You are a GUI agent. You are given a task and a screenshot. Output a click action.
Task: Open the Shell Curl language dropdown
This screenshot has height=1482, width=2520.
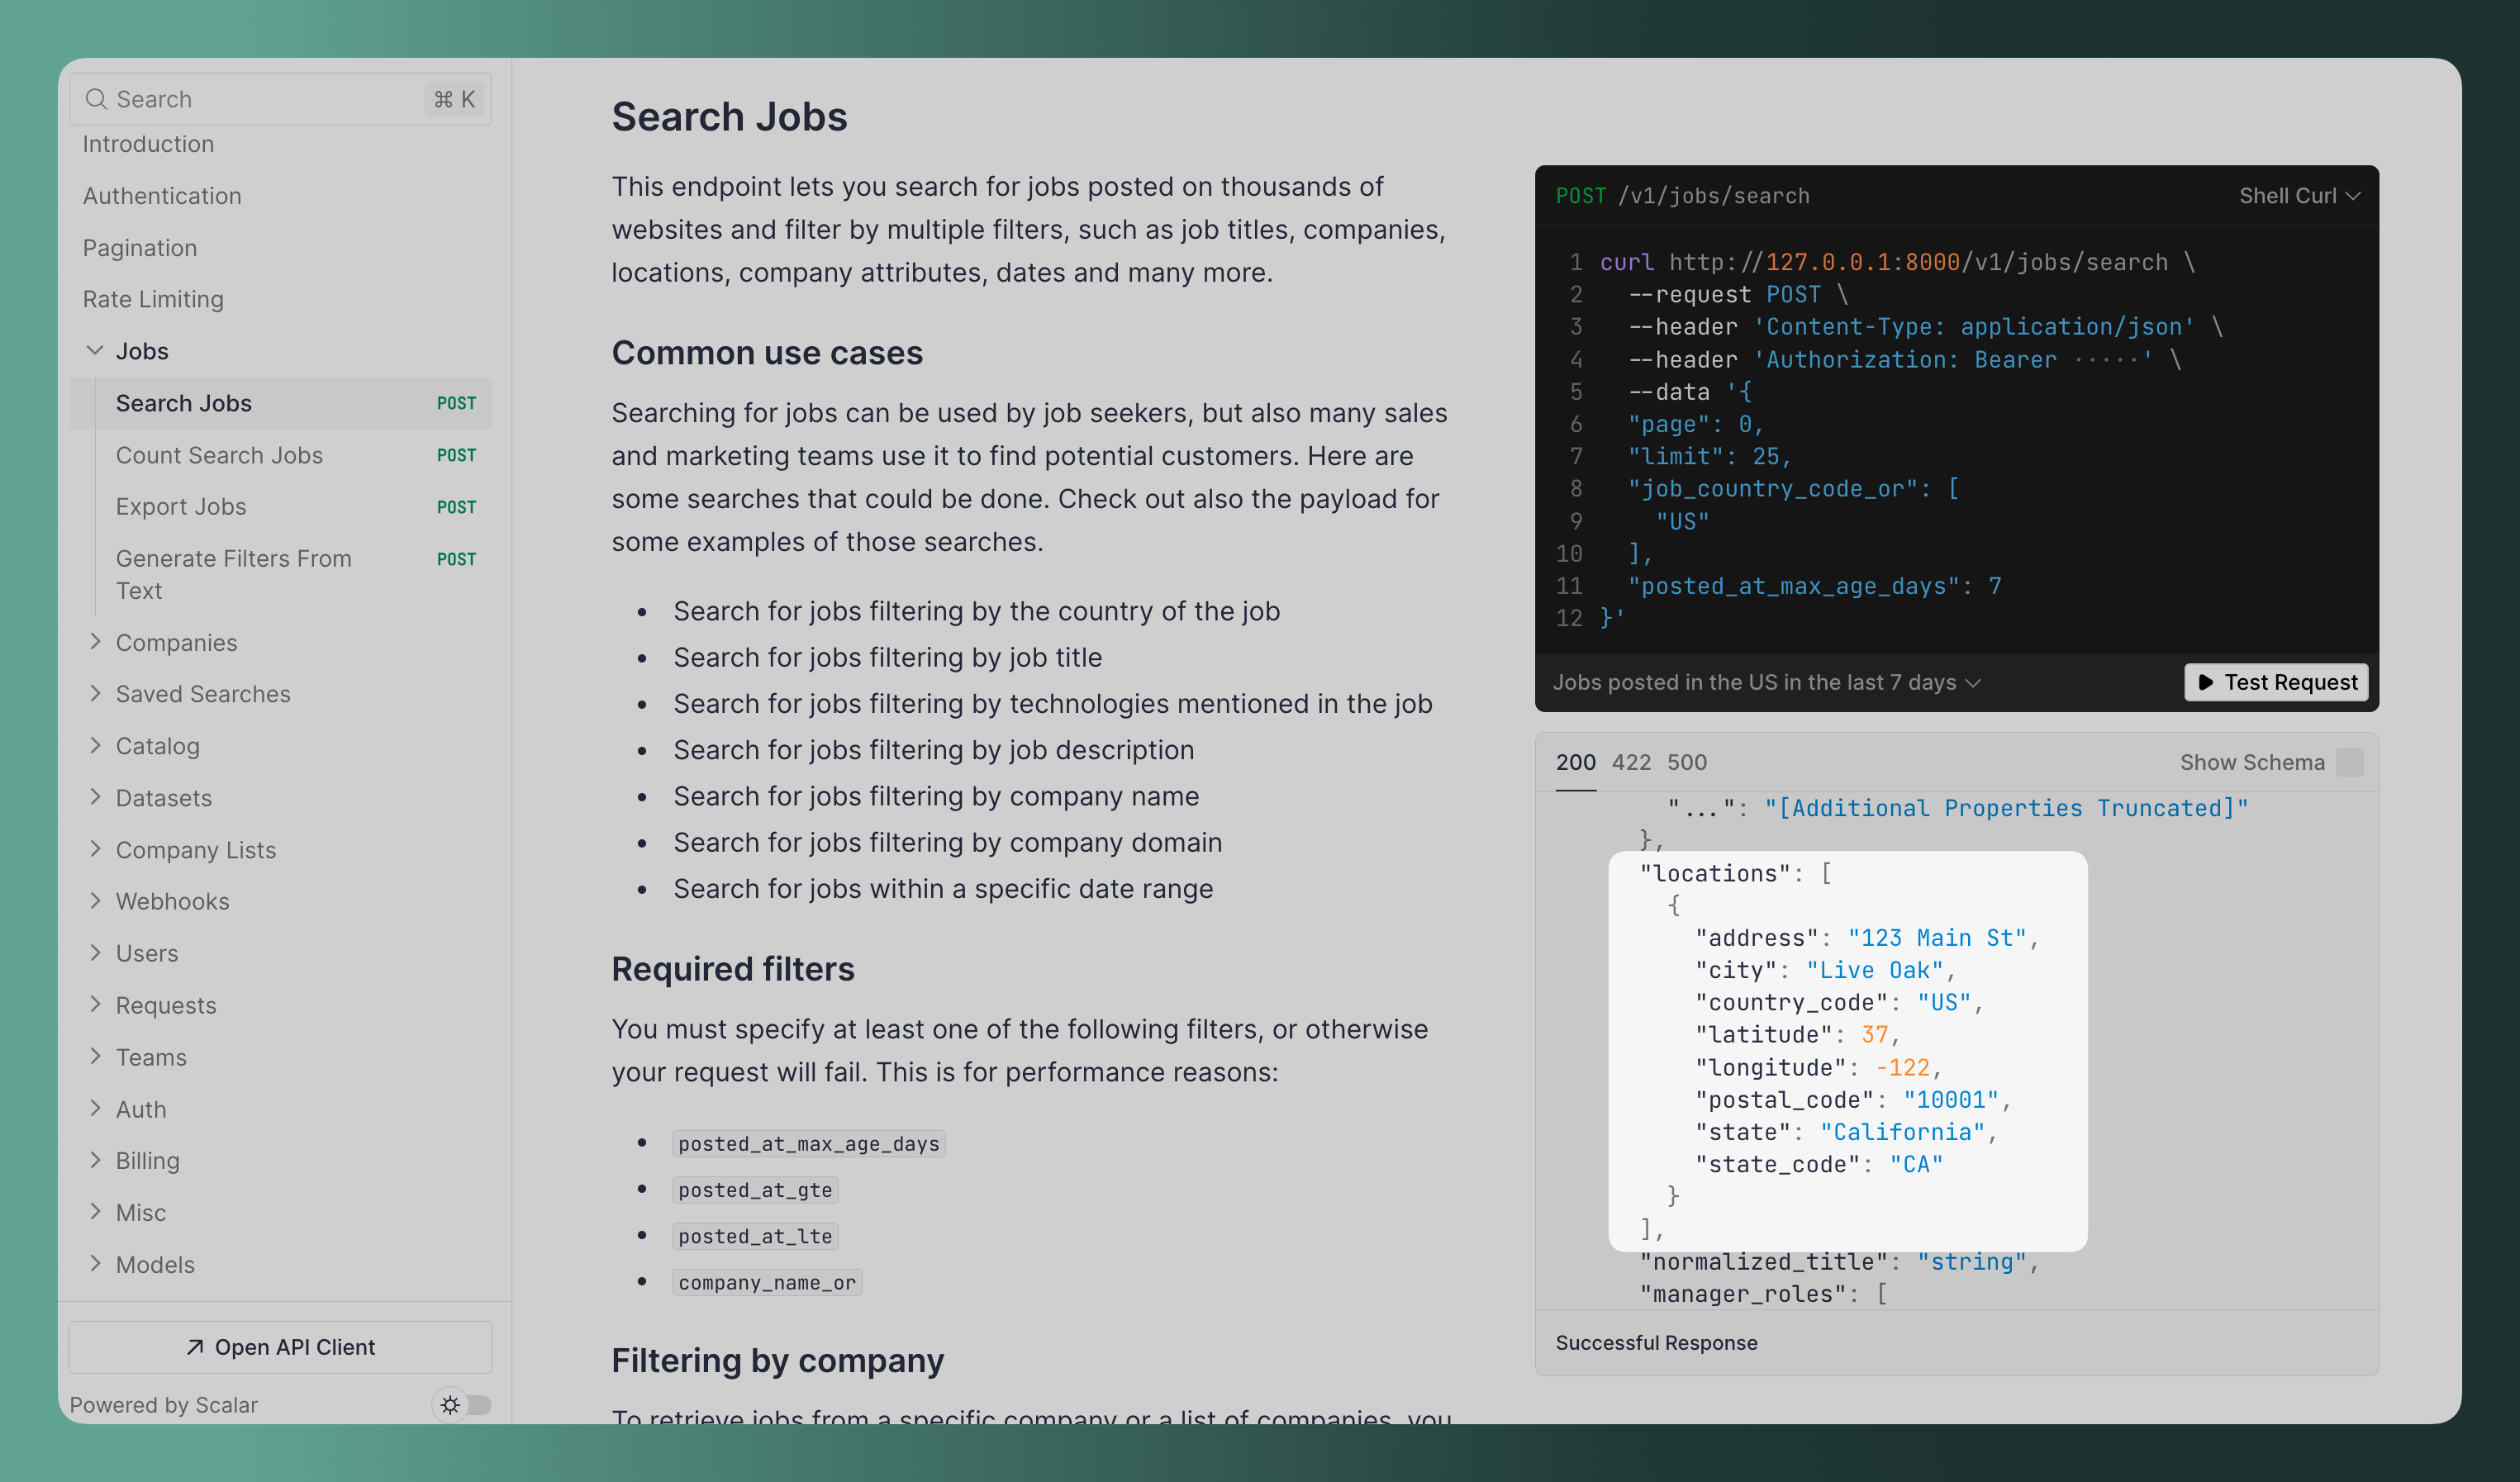(2299, 196)
